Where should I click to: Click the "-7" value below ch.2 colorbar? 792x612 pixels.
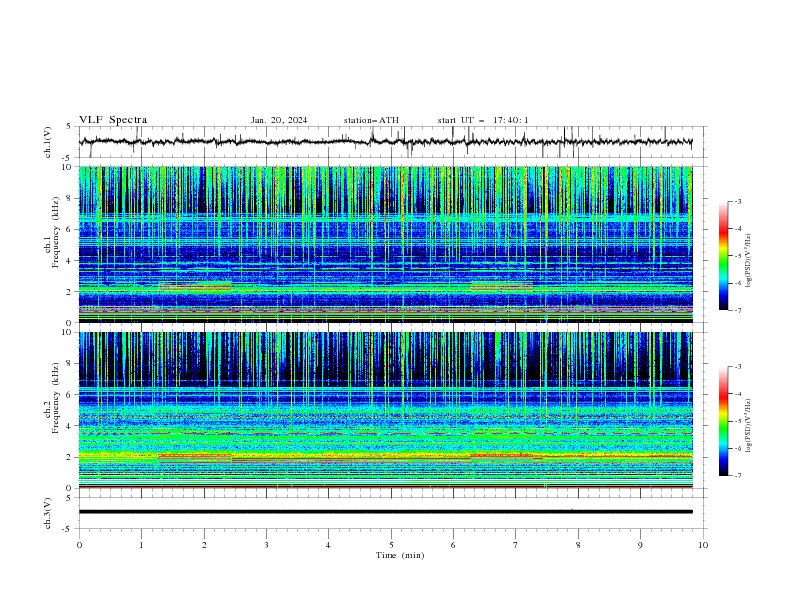[x=737, y=475]
